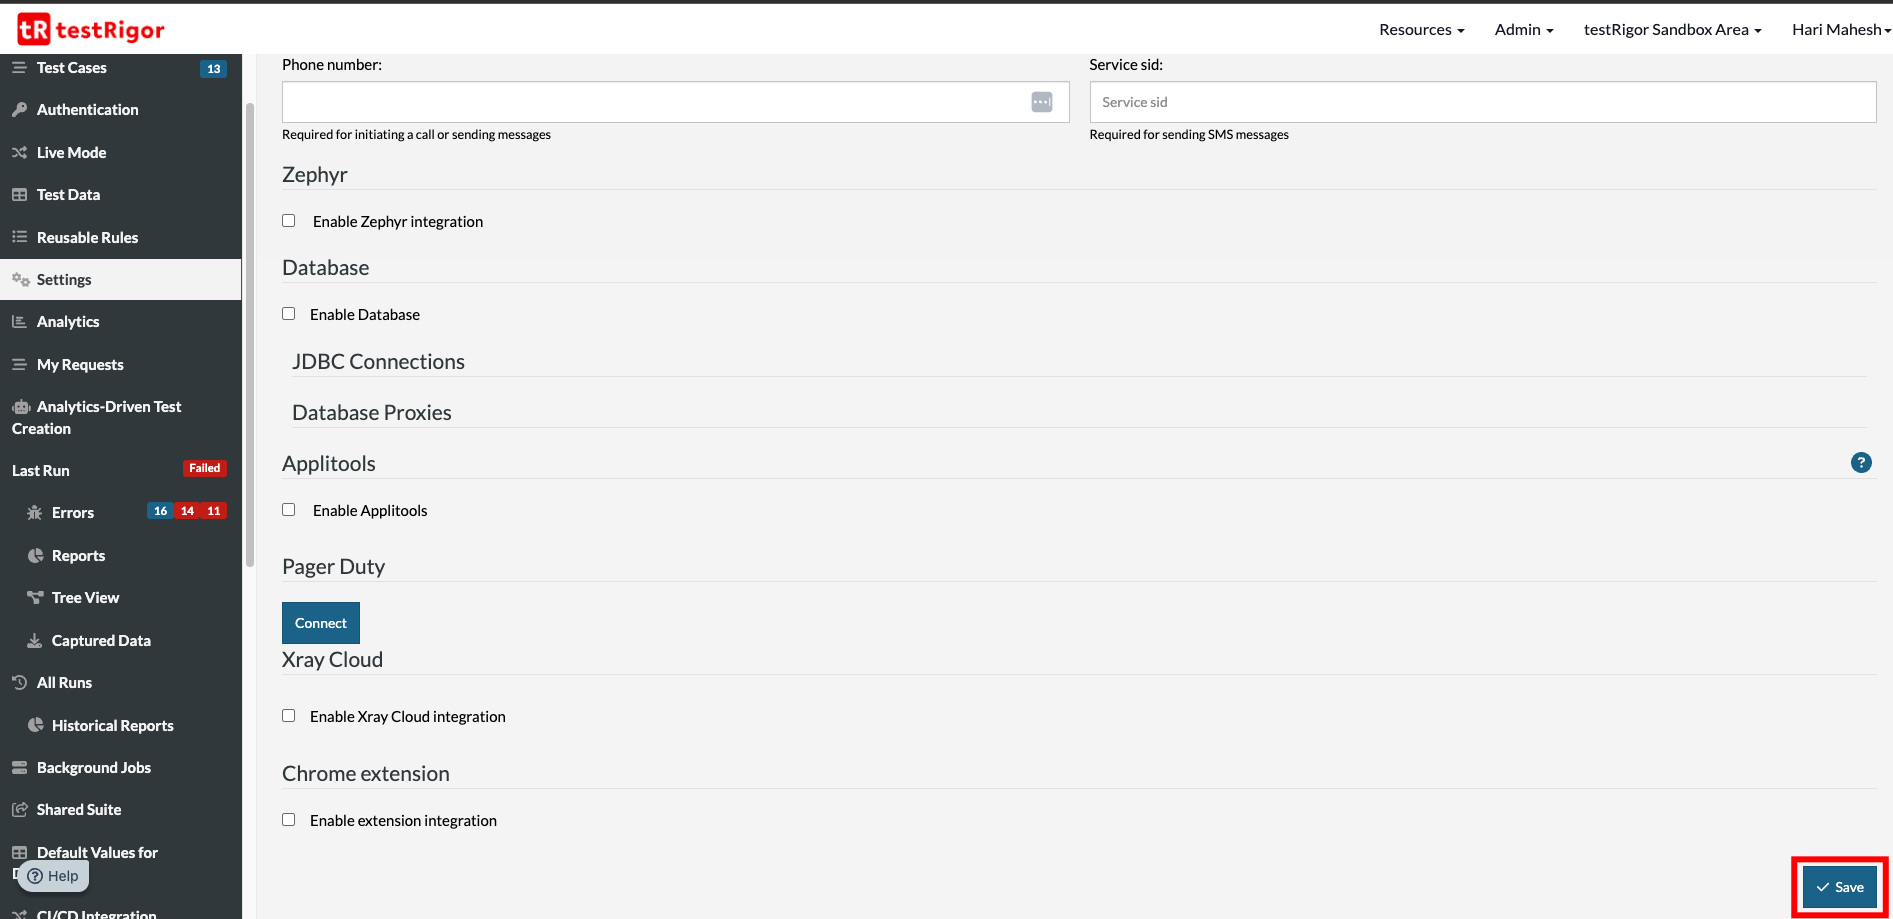Click the My Requests list icon
This screenshot has height=919, width=1893.
point(19,364)
